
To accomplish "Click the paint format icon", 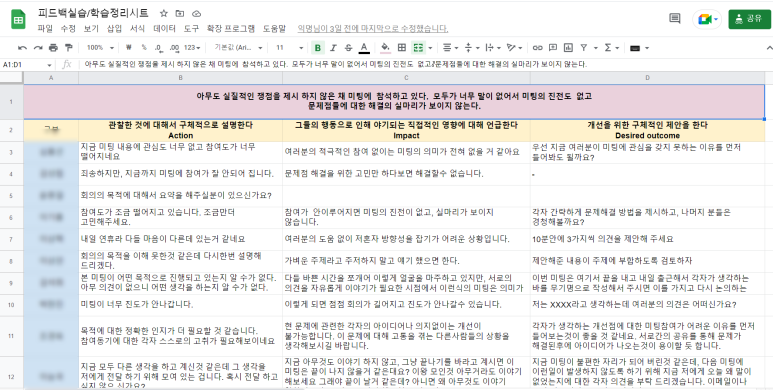I will 69,48.
